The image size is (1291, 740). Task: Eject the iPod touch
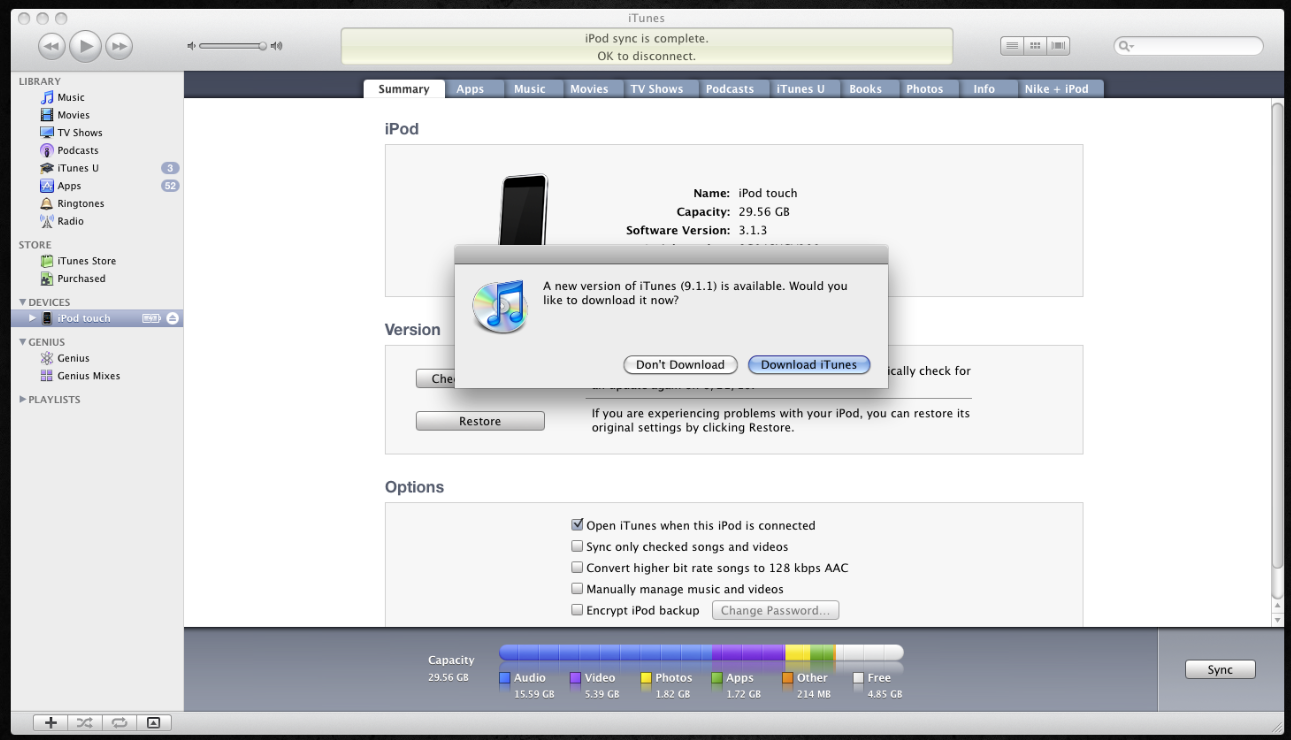click(172, 318)
